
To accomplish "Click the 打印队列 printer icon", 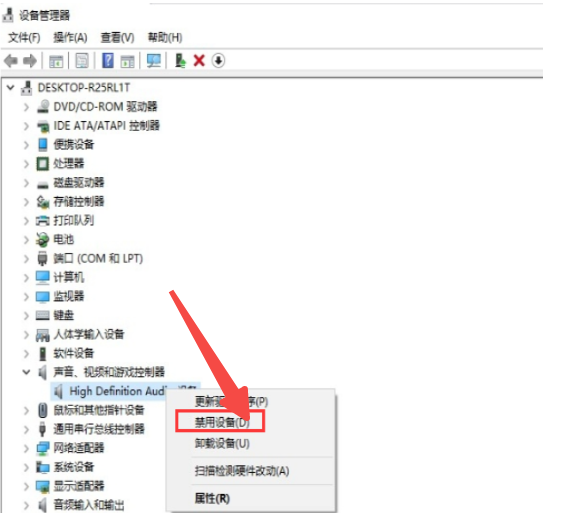I will tap(43, 220).
